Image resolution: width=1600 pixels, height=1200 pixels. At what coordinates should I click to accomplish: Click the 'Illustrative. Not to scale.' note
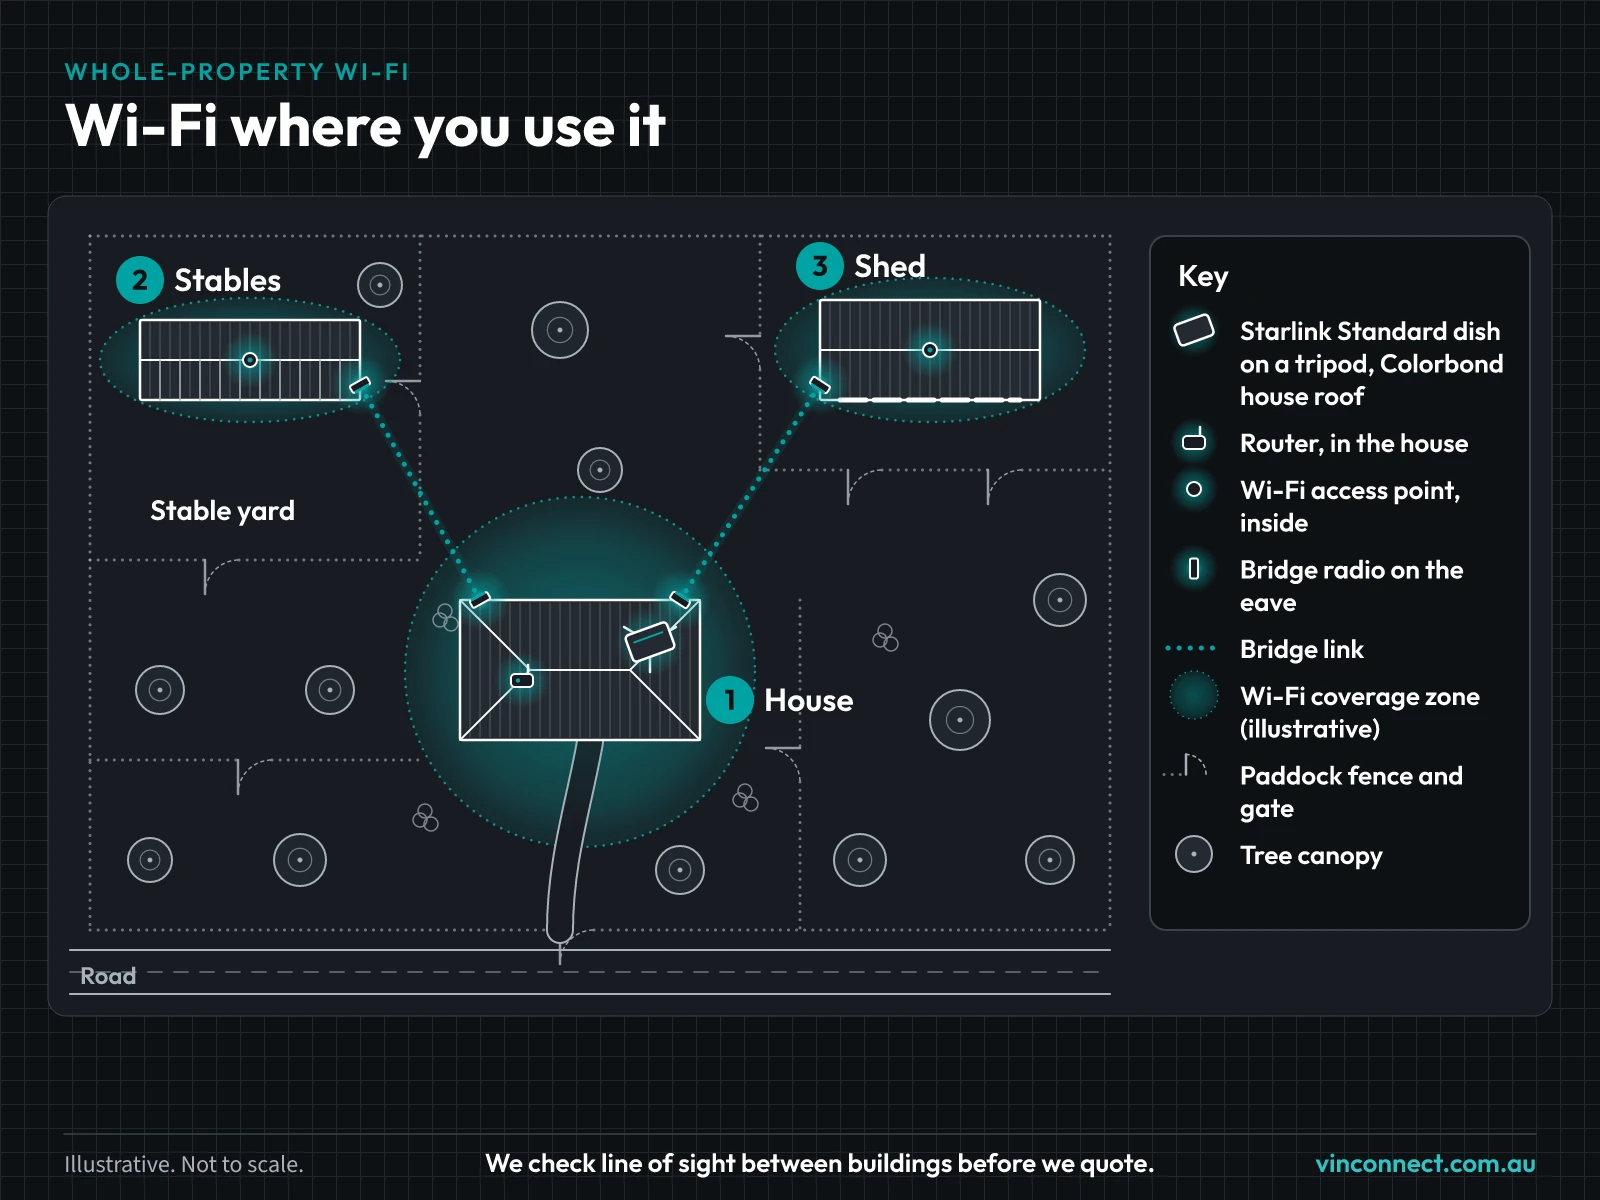pos(184,1164)
